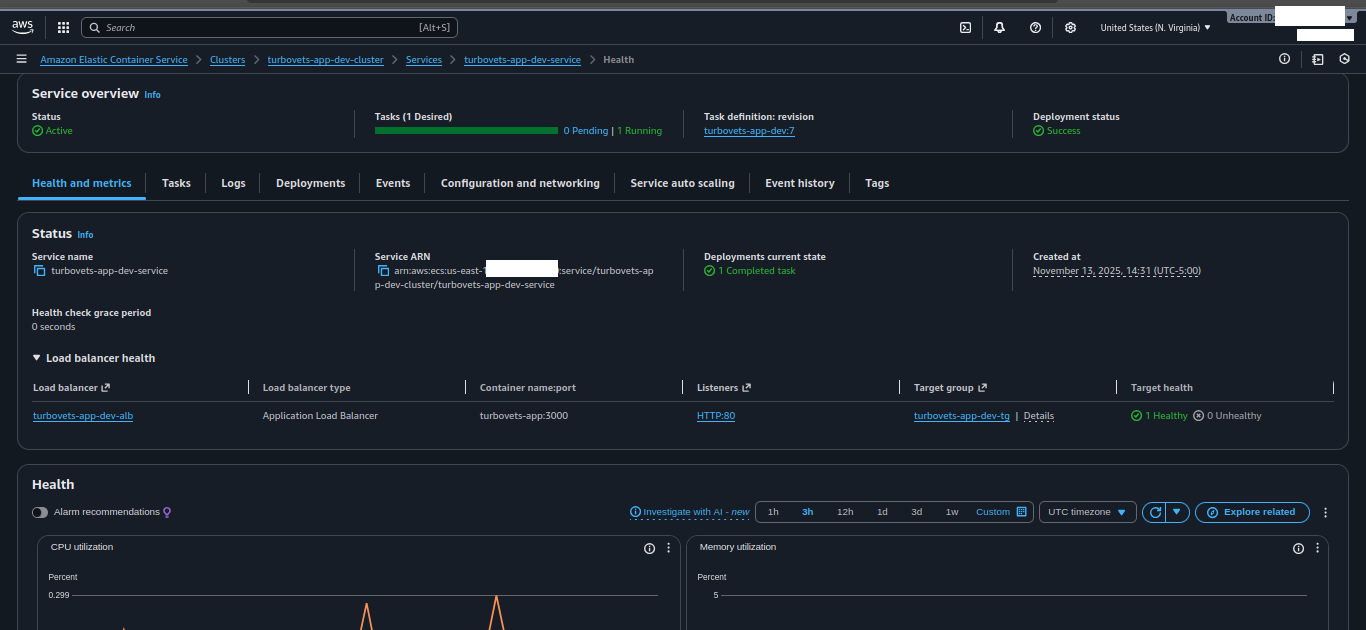Open CPU utilization chart options menu

pyautogui.click(x=668, y=548)
